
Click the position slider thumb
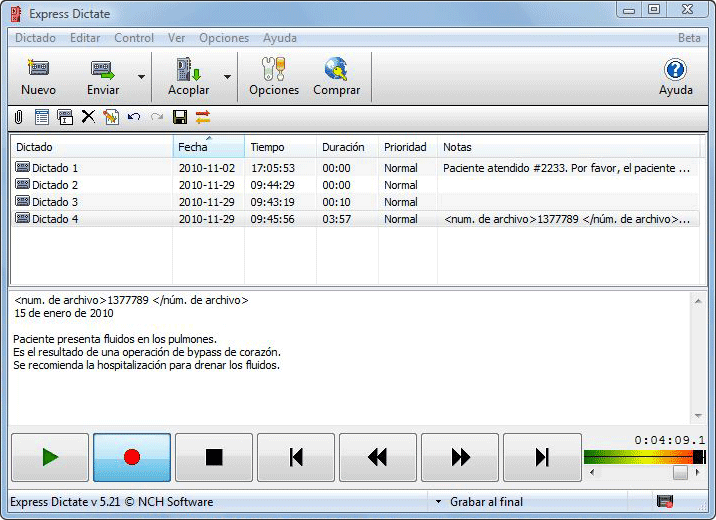click(680, 473)
